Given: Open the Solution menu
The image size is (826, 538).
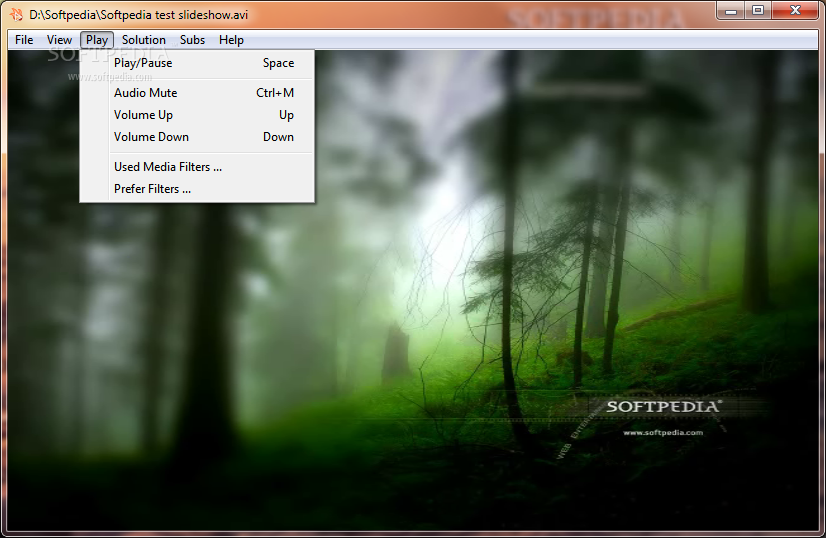Looking at the screenshot, I should [x=143, y=40].
